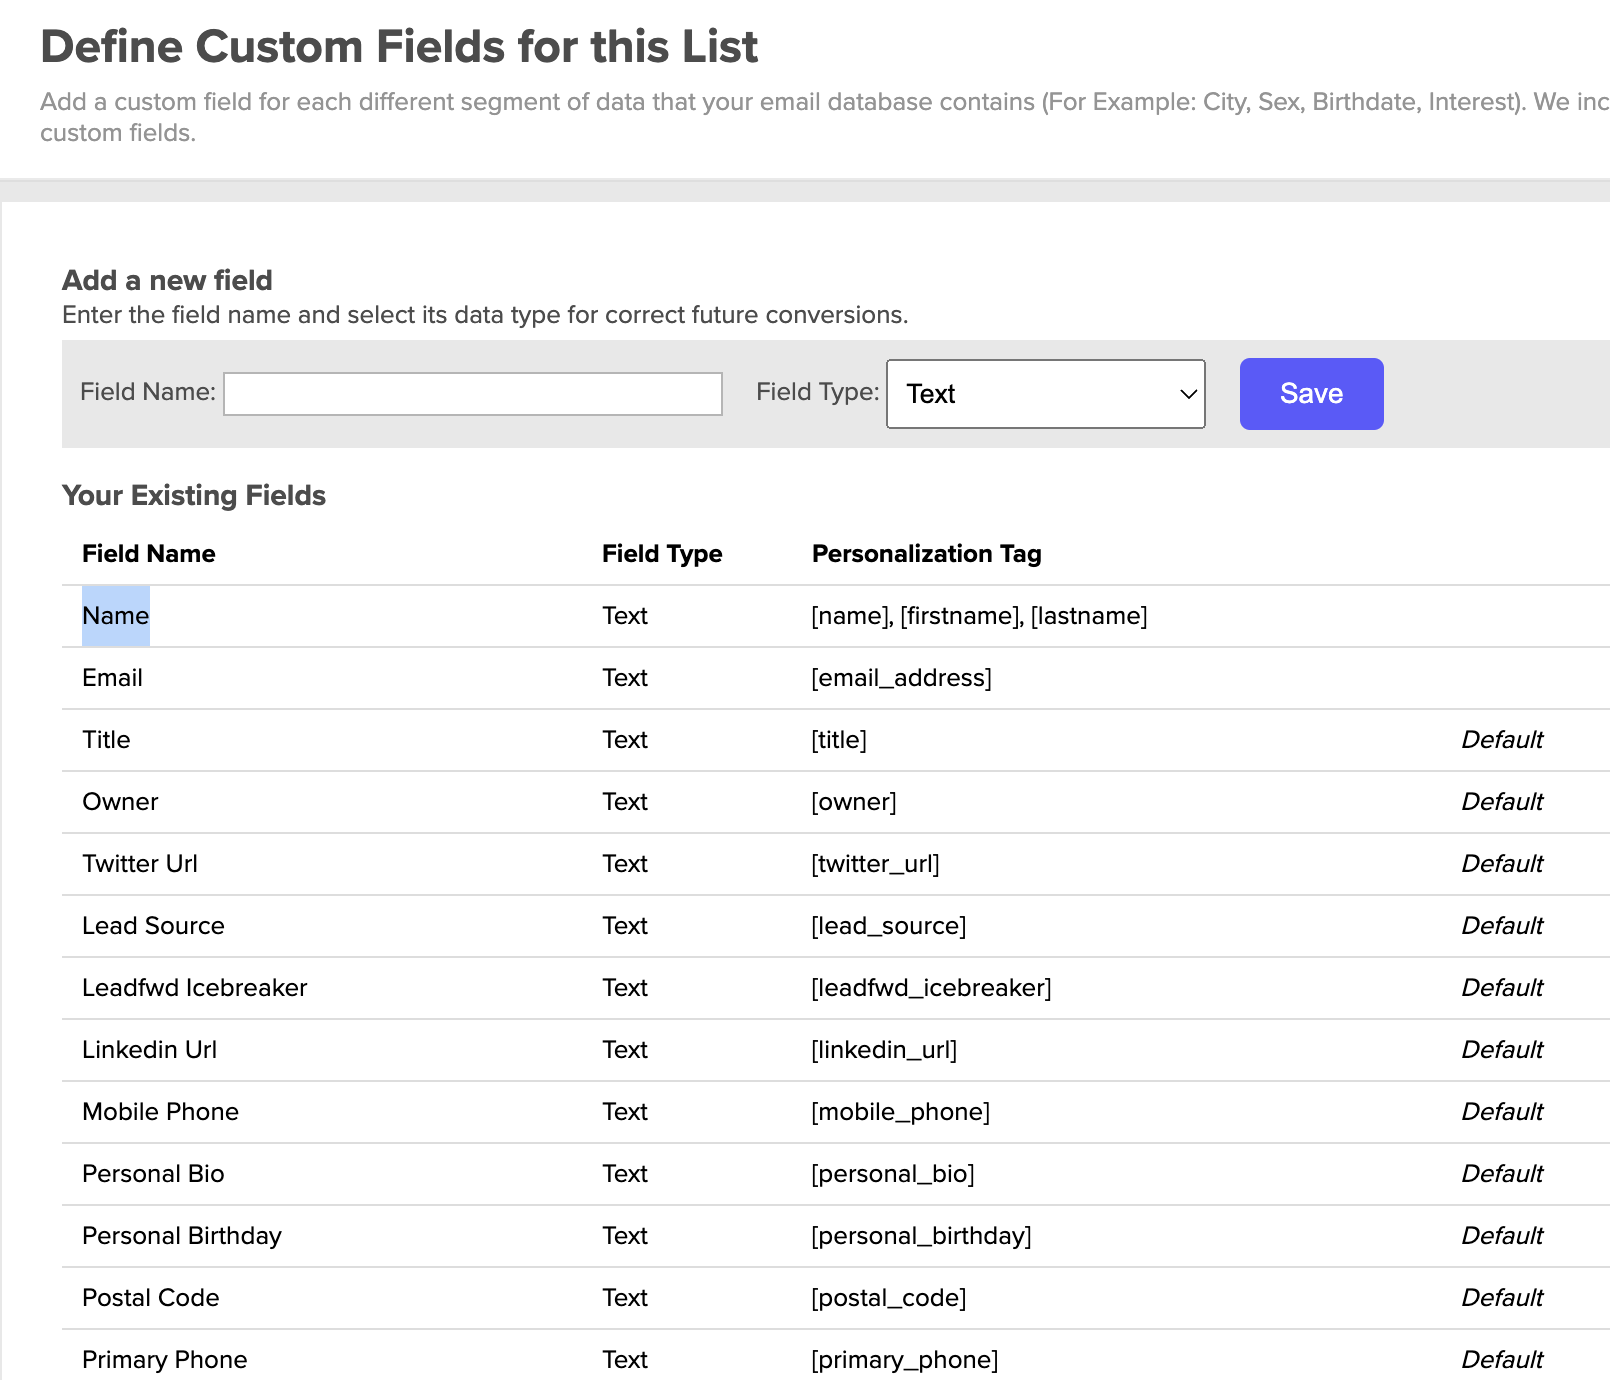Click the [name], [firstname], [lastname] tag
The image size is (1610, 1380).
click(980, 616)
